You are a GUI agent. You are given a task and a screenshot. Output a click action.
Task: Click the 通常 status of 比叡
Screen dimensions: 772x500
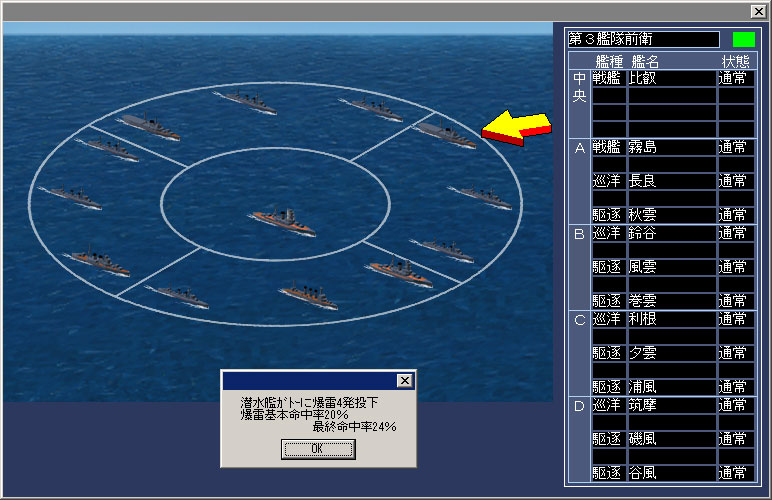(736, 78)
